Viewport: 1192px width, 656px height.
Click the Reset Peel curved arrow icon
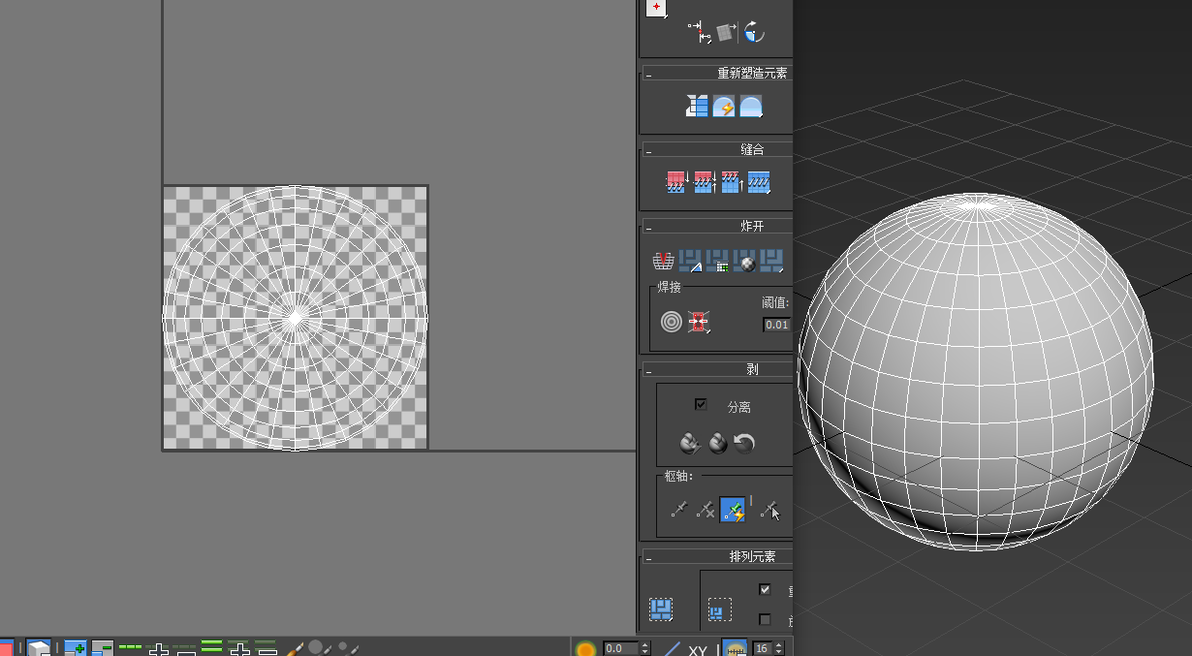coord(744,442)
